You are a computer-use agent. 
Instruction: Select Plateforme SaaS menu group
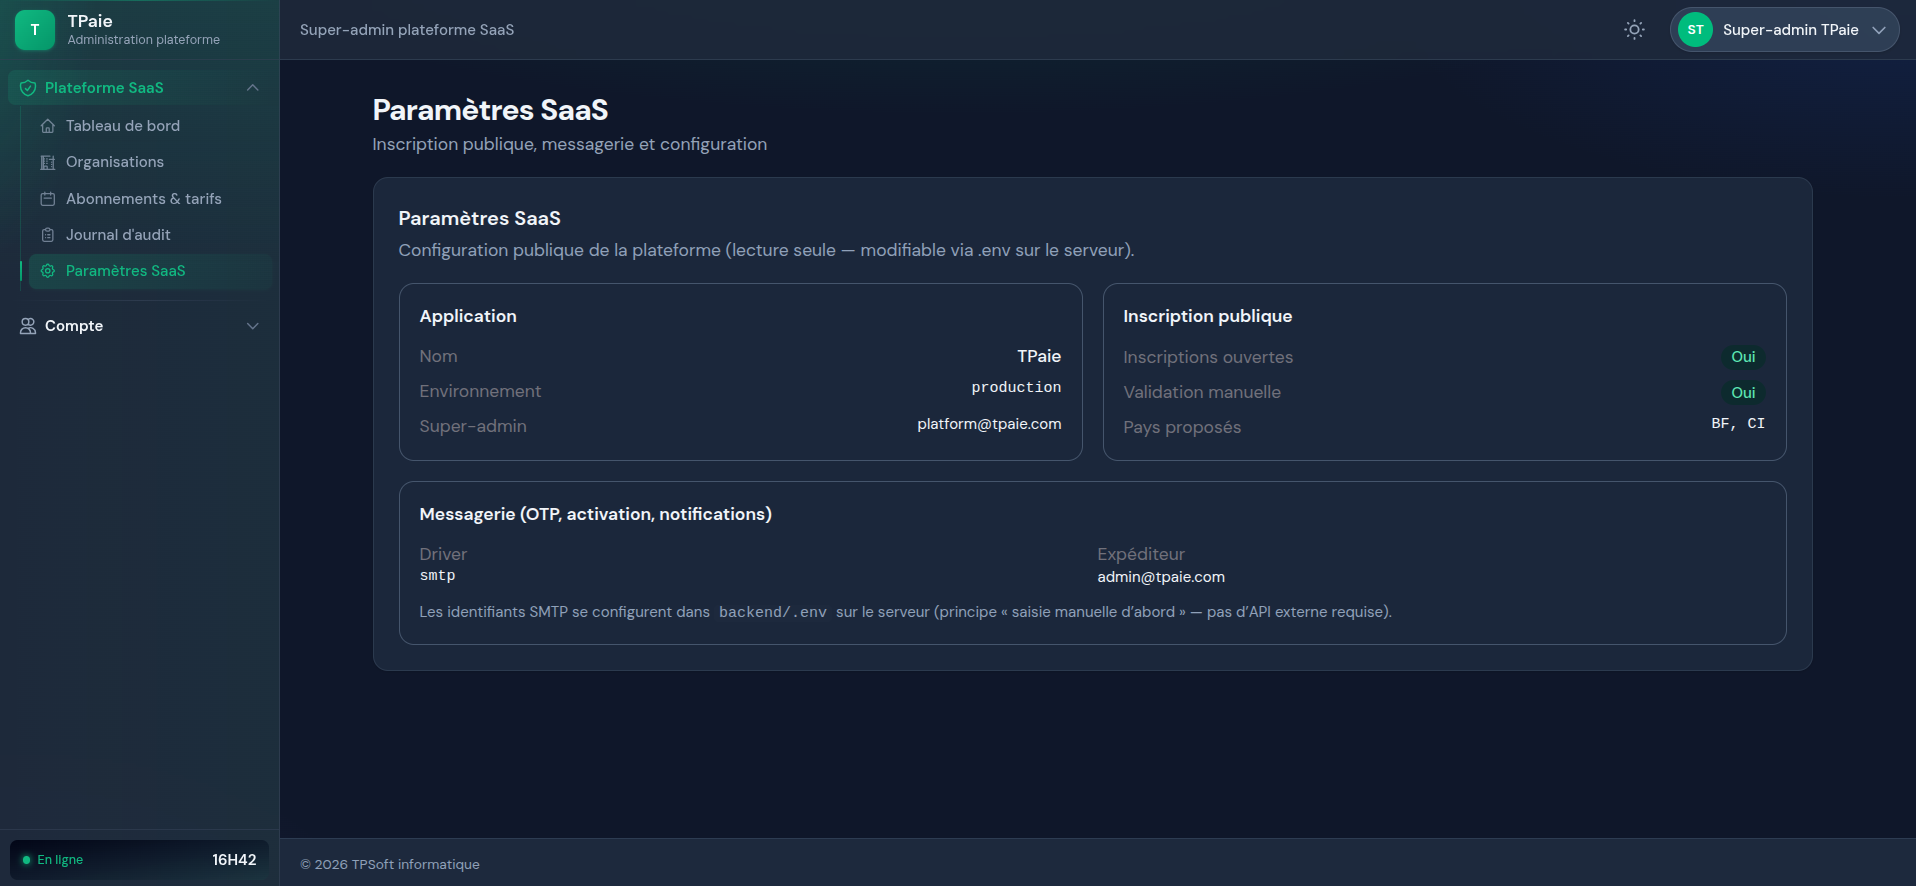(140, 88)
